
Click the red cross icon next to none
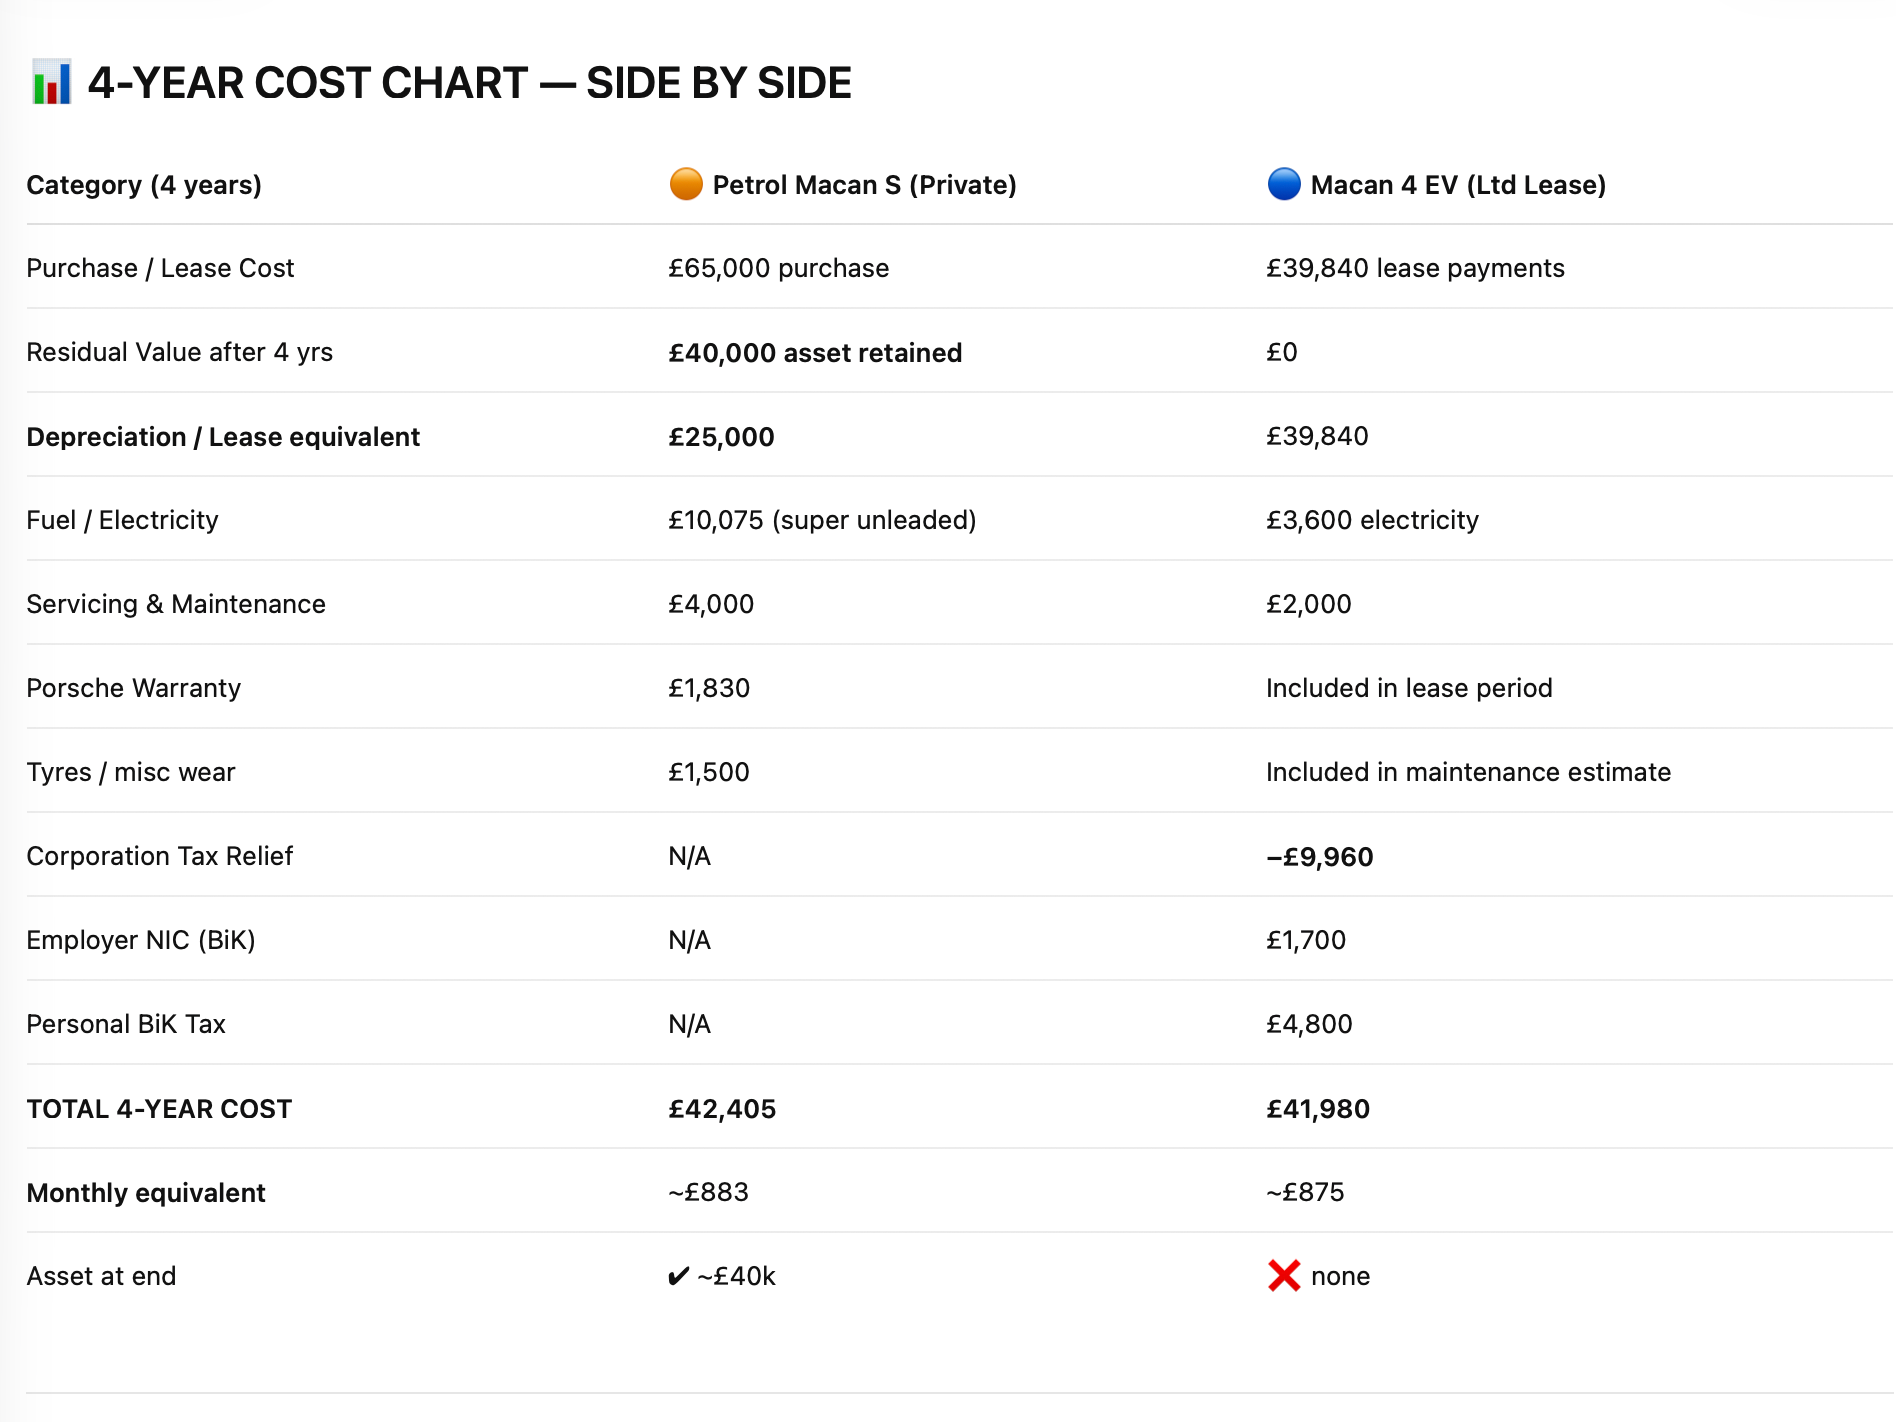click(1284, 1276)
